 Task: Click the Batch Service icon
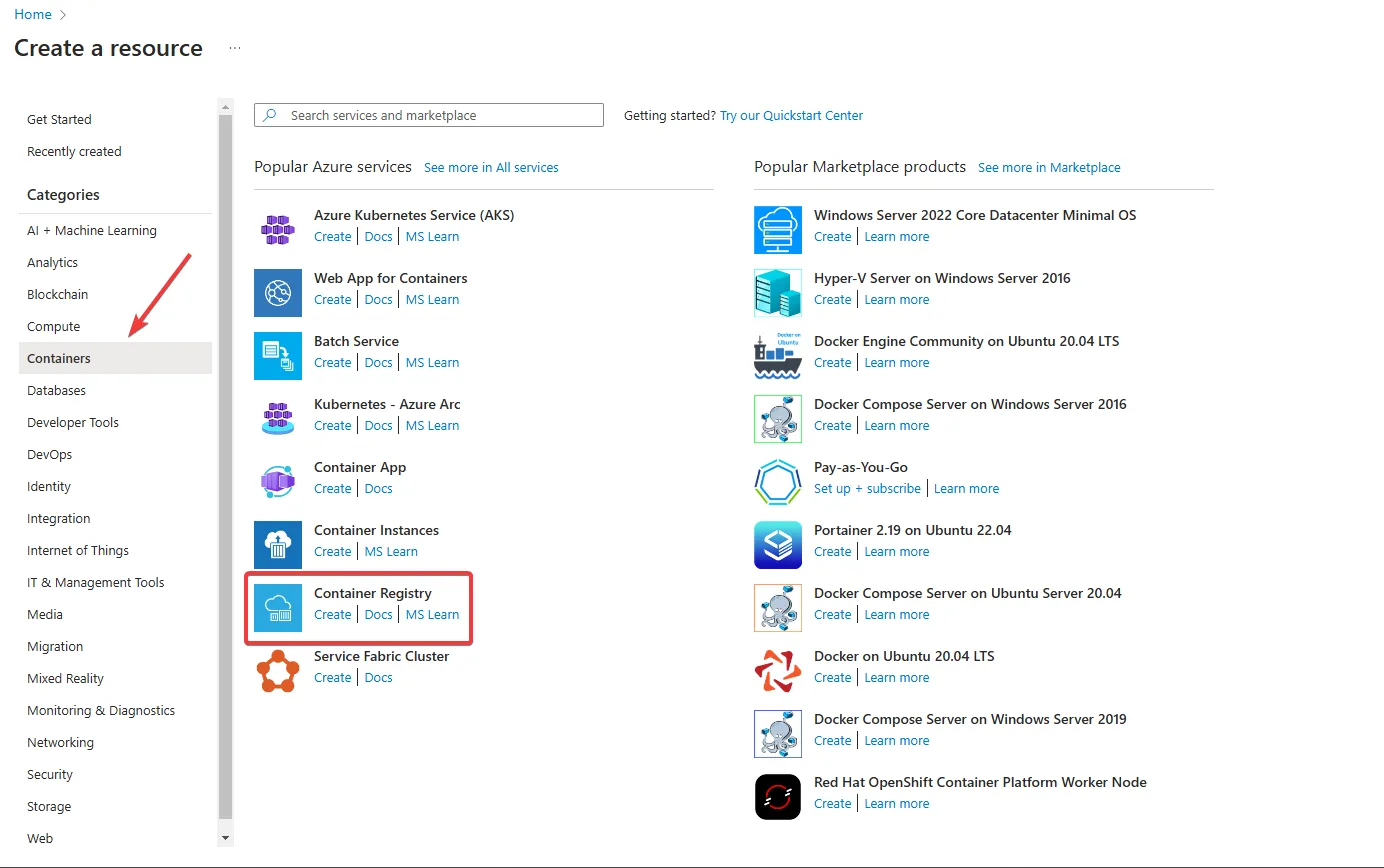278,356
